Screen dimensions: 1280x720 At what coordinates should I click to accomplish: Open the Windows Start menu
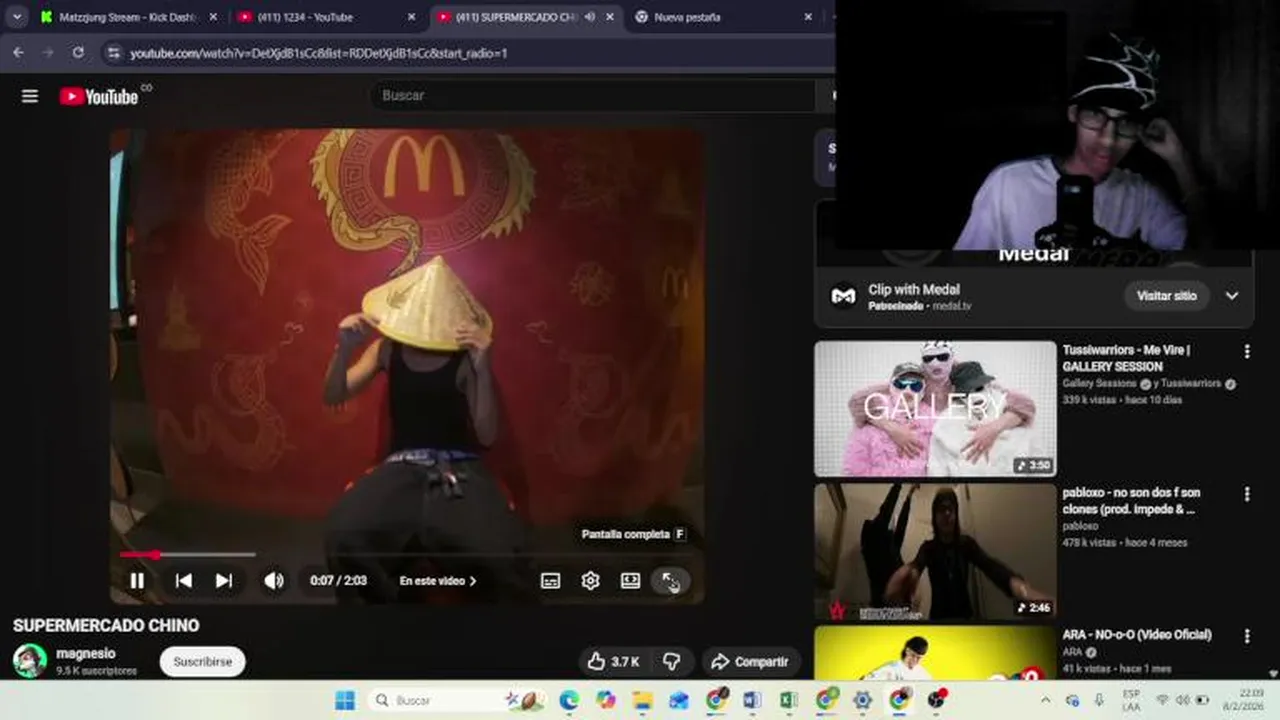point(345,700)
